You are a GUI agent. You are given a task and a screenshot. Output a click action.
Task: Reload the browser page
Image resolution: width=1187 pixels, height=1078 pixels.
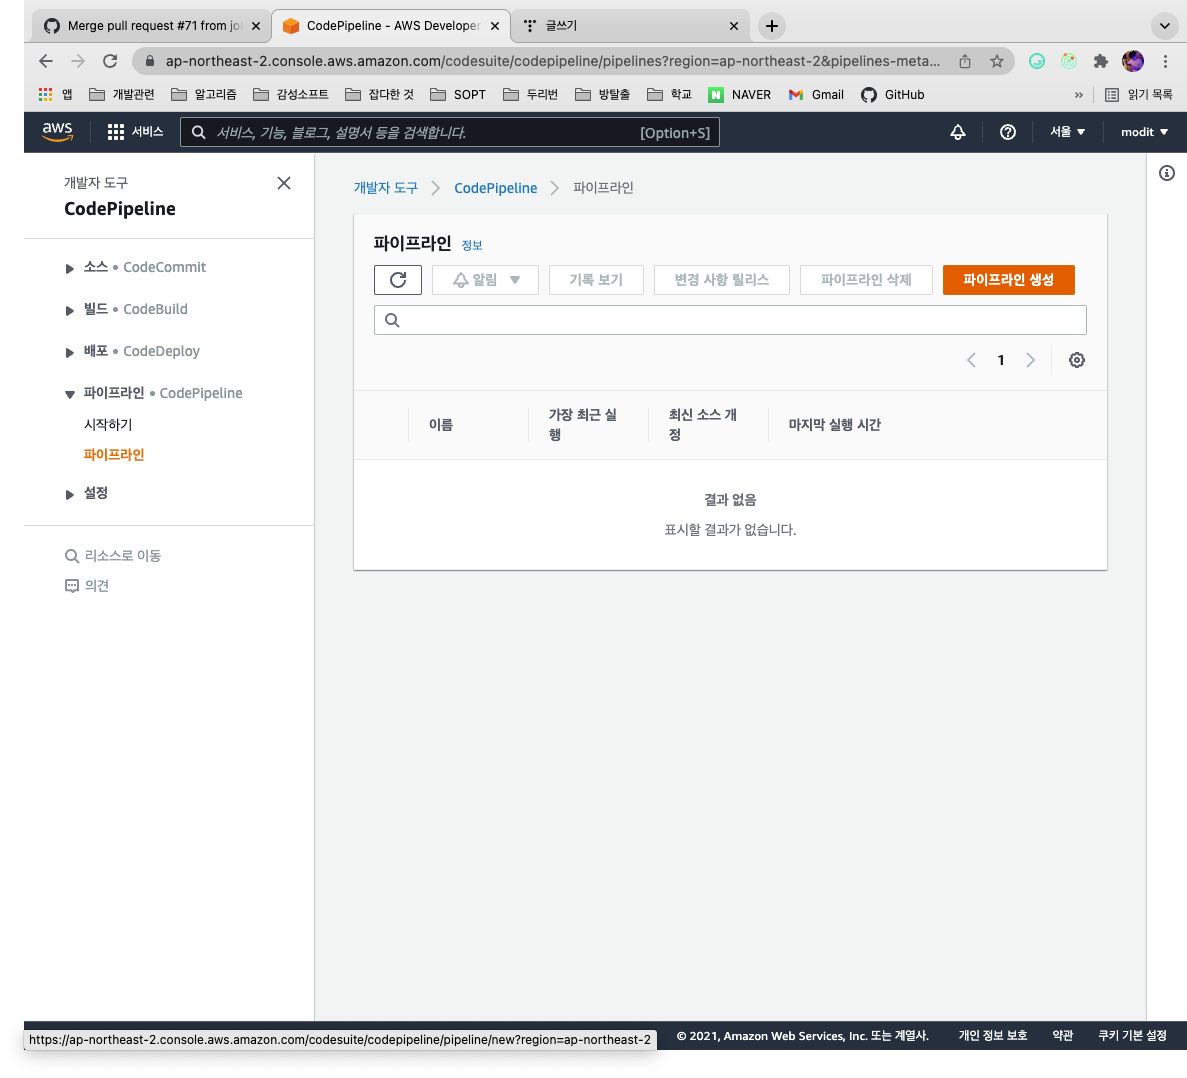tap(111, 61)
